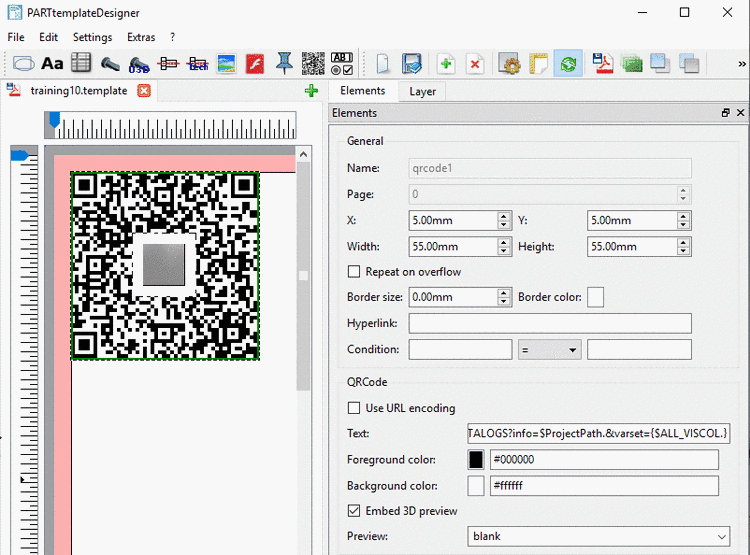The width and height of the screenshot is (750, 555).
Task: Click the Flash element icon
Action: click(255, 64)
